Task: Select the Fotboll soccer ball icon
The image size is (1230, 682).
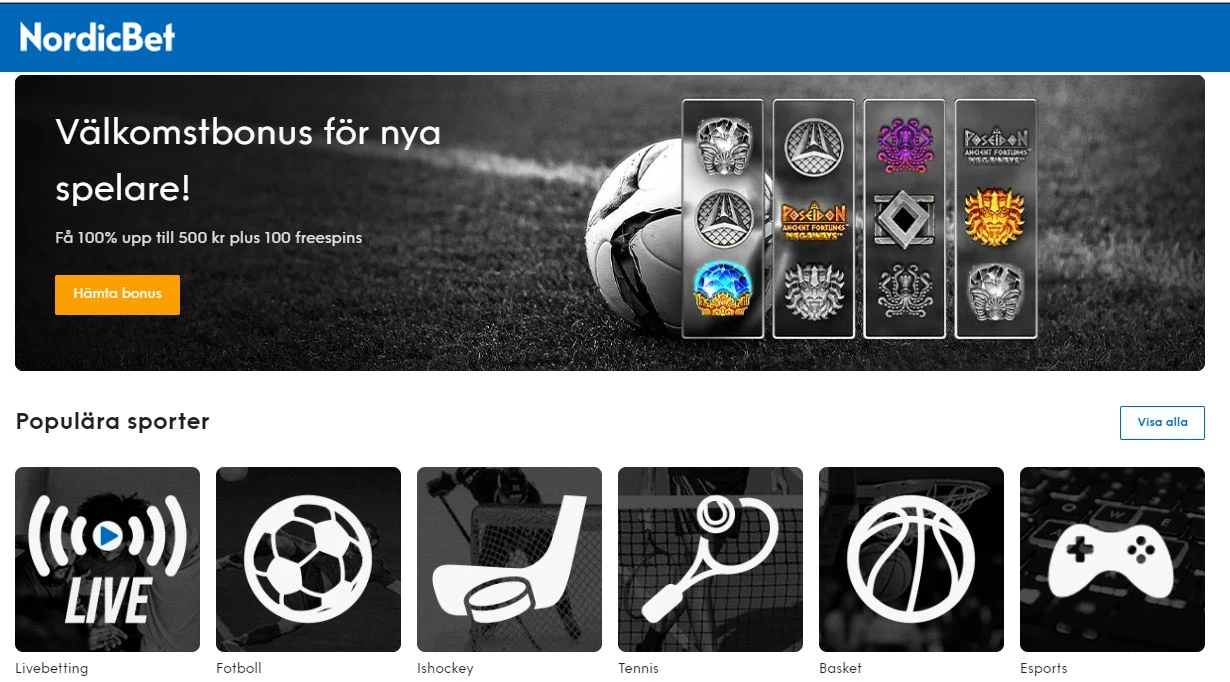Action: 308,559
